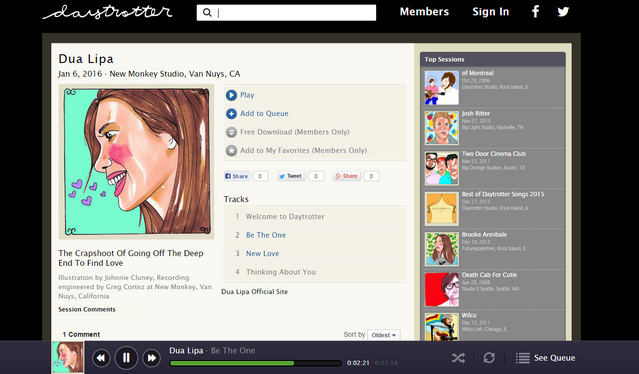The image size is (639, 374).
Task: Click the Dua Lipa page title
Action: click(x=86, y=59)
